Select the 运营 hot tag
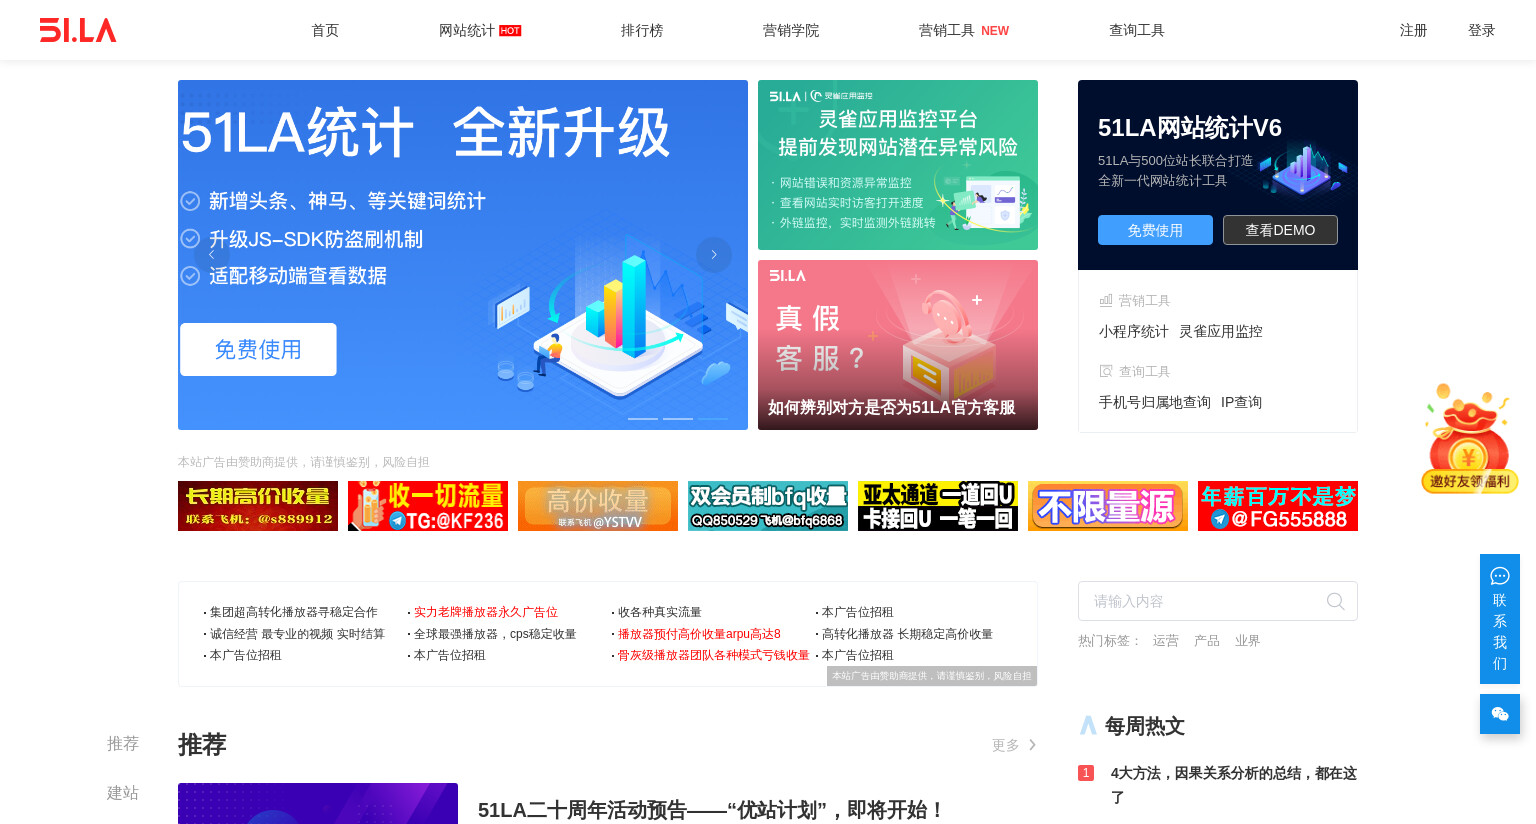The image size is (1536, 824). coord(1166,641)
